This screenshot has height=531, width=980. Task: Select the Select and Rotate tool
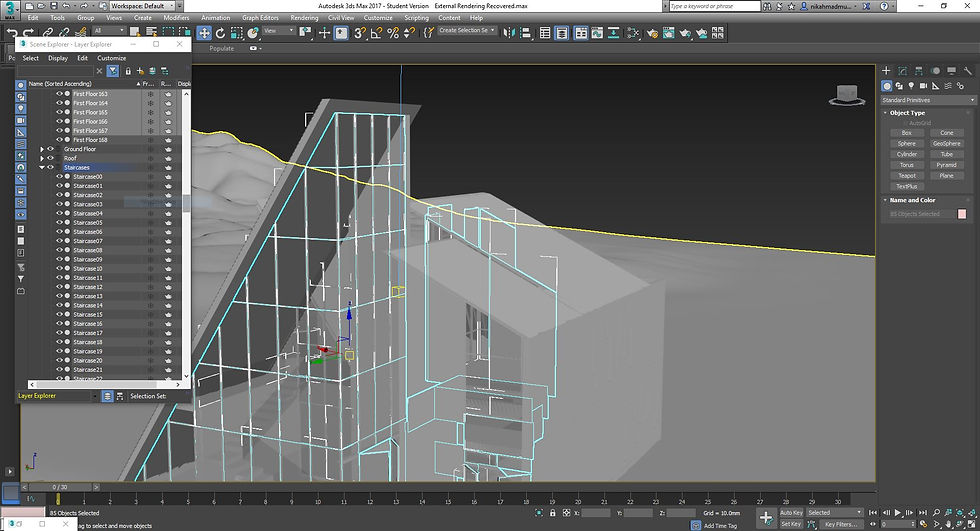click(x=221, y=32)
